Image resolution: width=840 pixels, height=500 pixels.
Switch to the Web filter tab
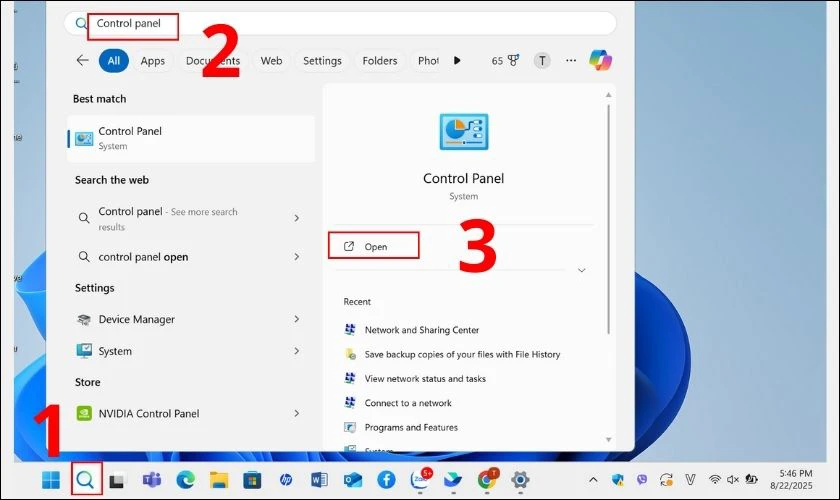pyautogui.click(x=272, y=61)
